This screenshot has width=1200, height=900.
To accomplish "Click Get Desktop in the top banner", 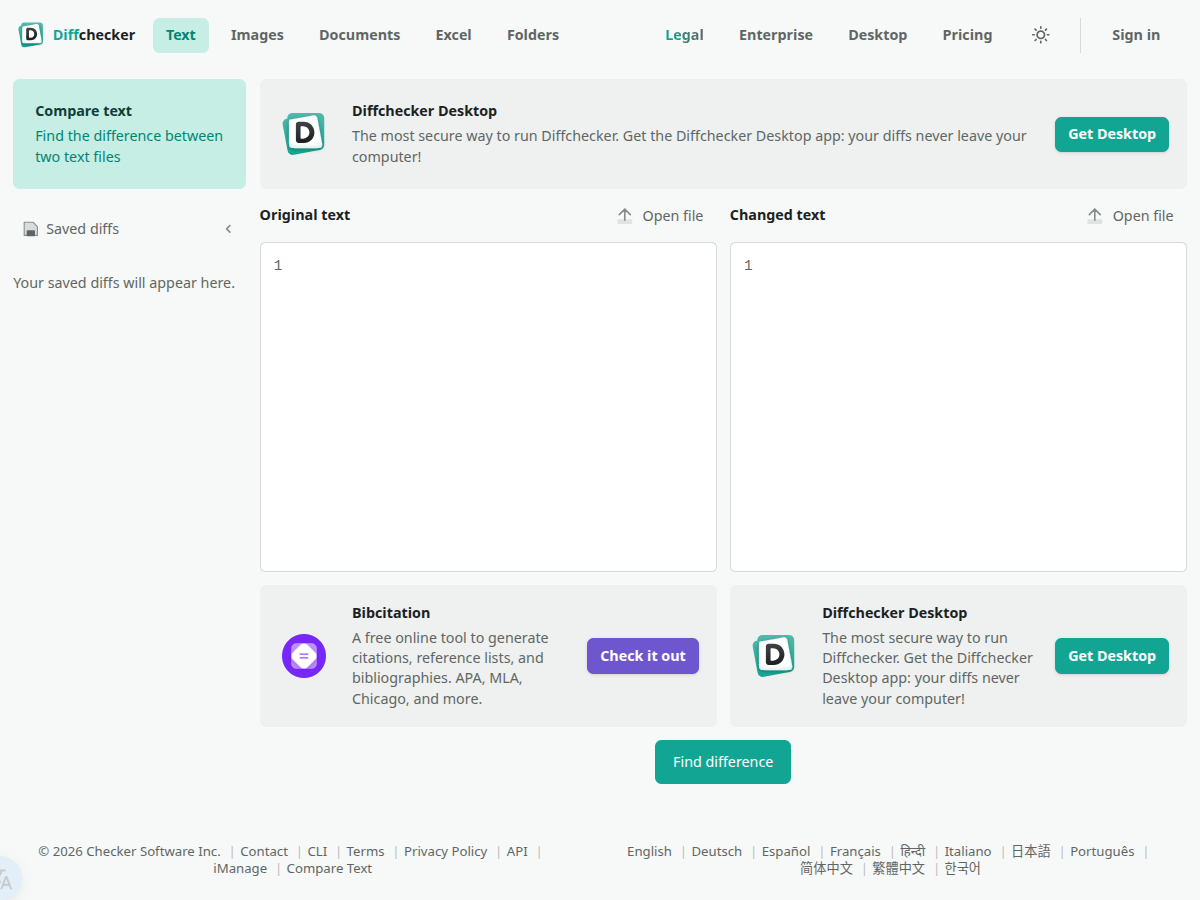I will coord(1111,134).
